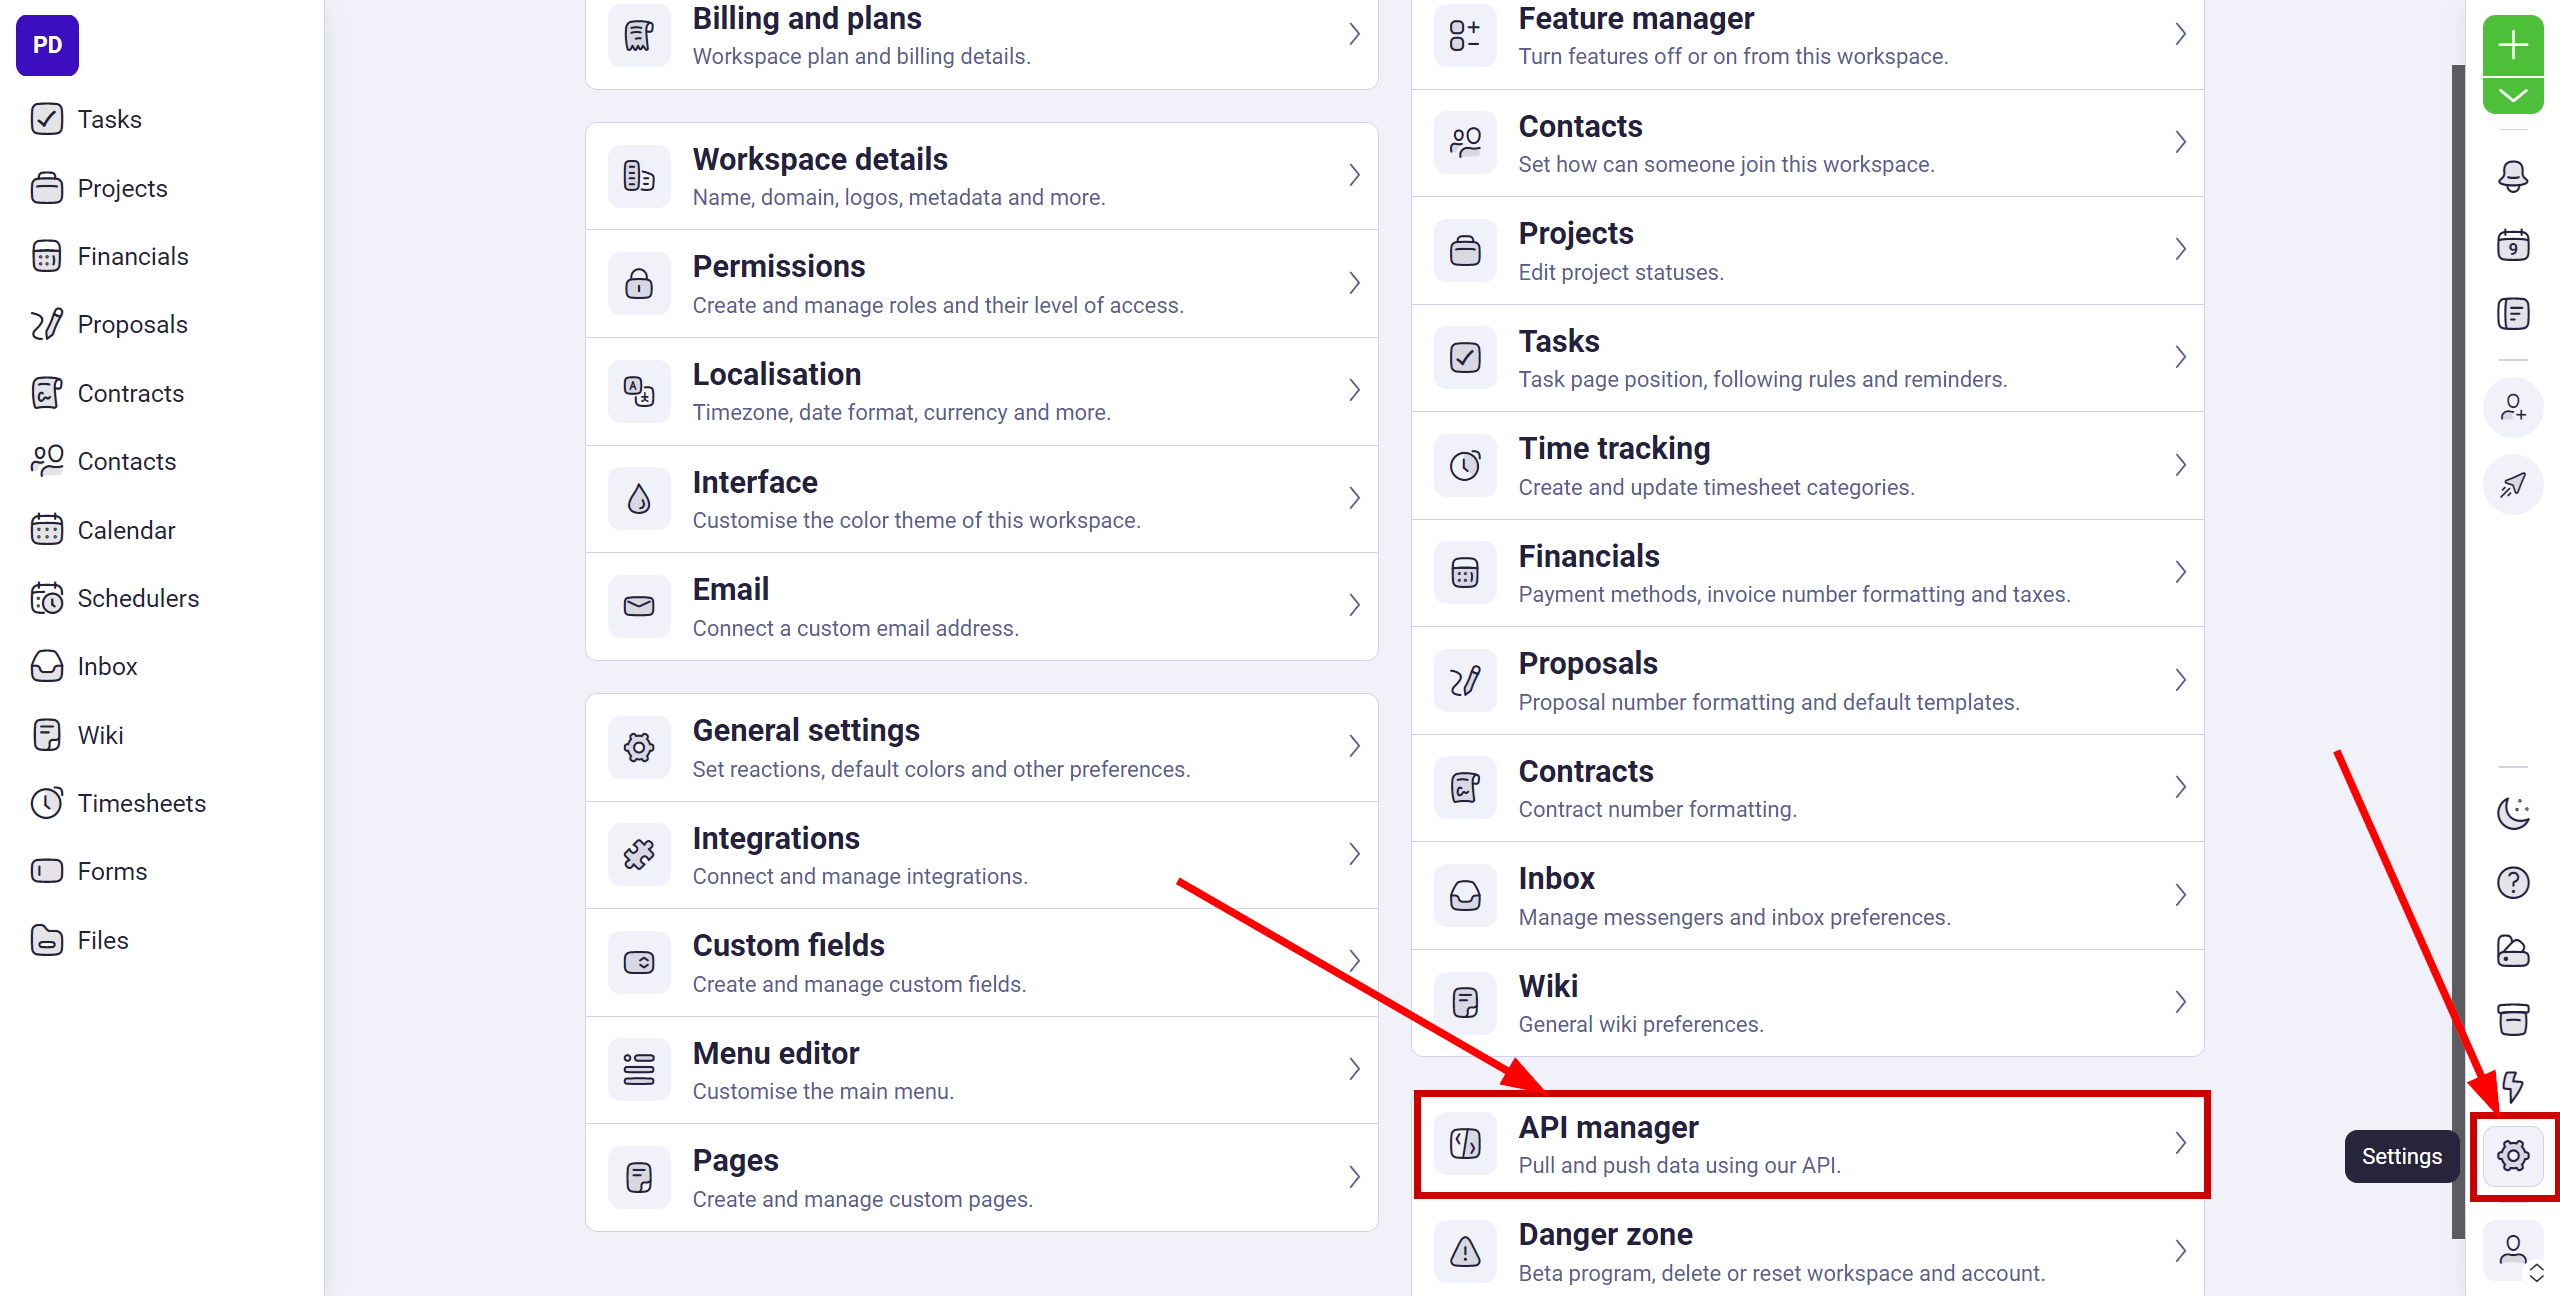Viewport: 2560px width, 1296px height.
Task: Open the Forms section
Action: (x=111, y=870)
